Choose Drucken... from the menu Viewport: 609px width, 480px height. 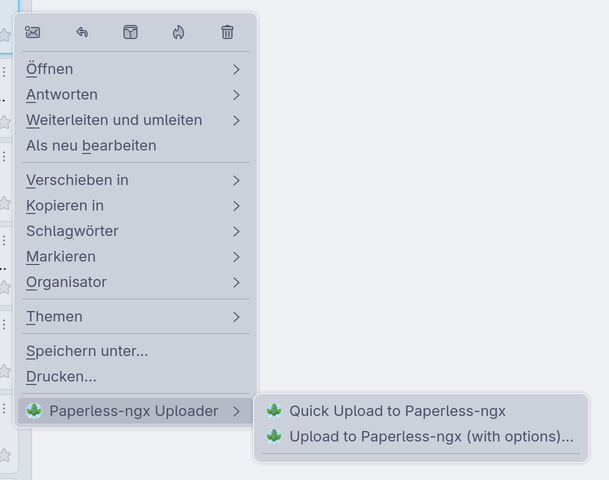pyautogui.click(x=61, y=376)
